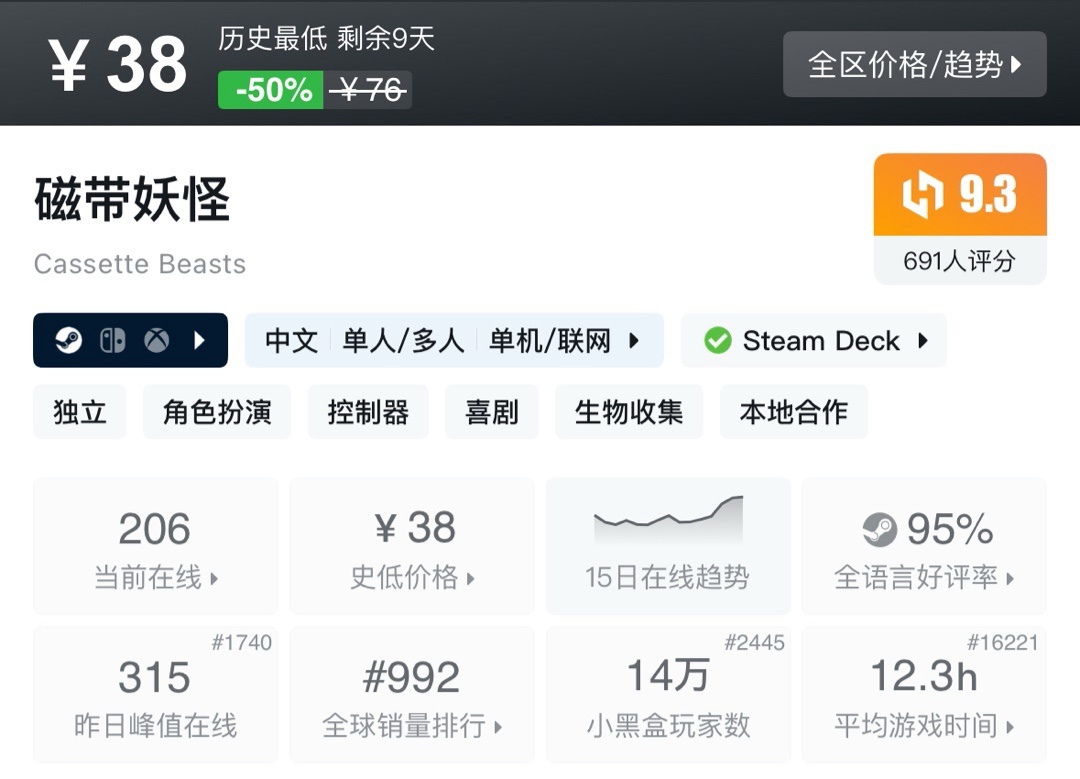Open 史低价格 price history

pyautogui.click(x=412, y=545)
